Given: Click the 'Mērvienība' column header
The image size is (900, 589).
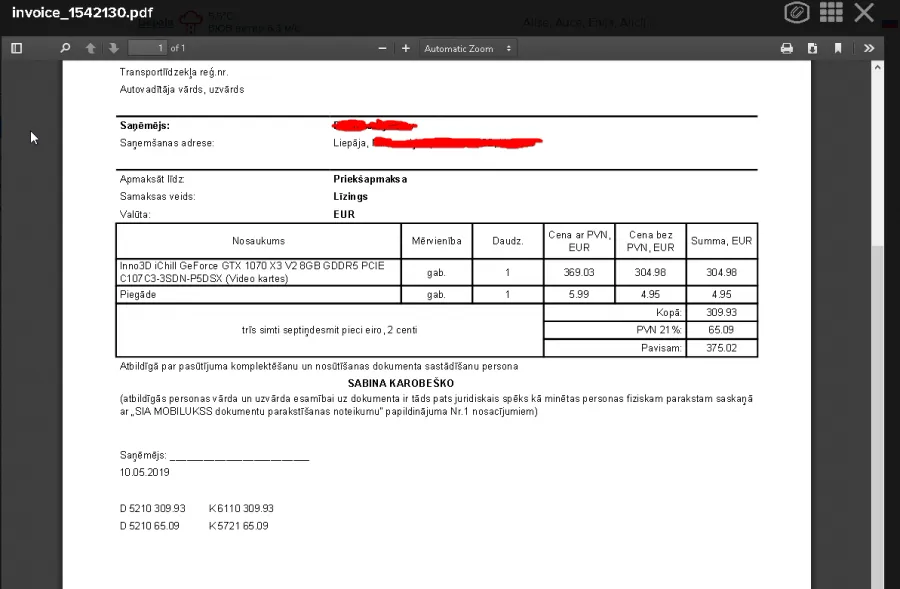Looking at the screenshot, I should 436,241.
